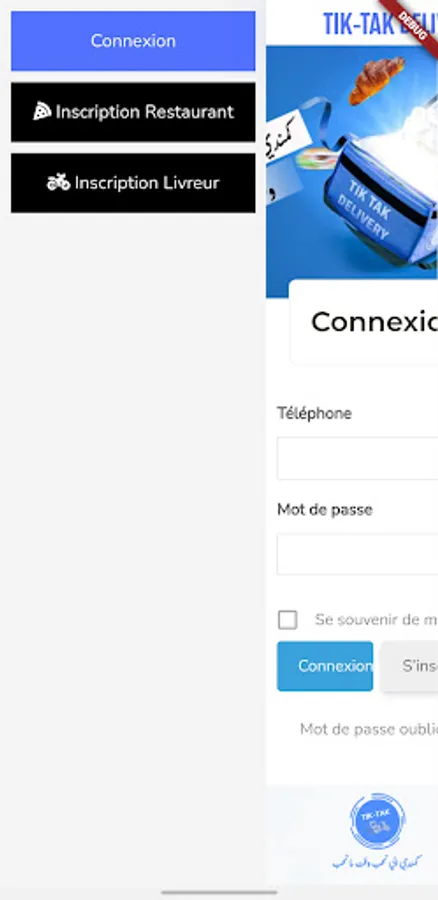Tap the round Tik-Tak logo at bottom
Screen dimensions: 438x900
point(378,821)
